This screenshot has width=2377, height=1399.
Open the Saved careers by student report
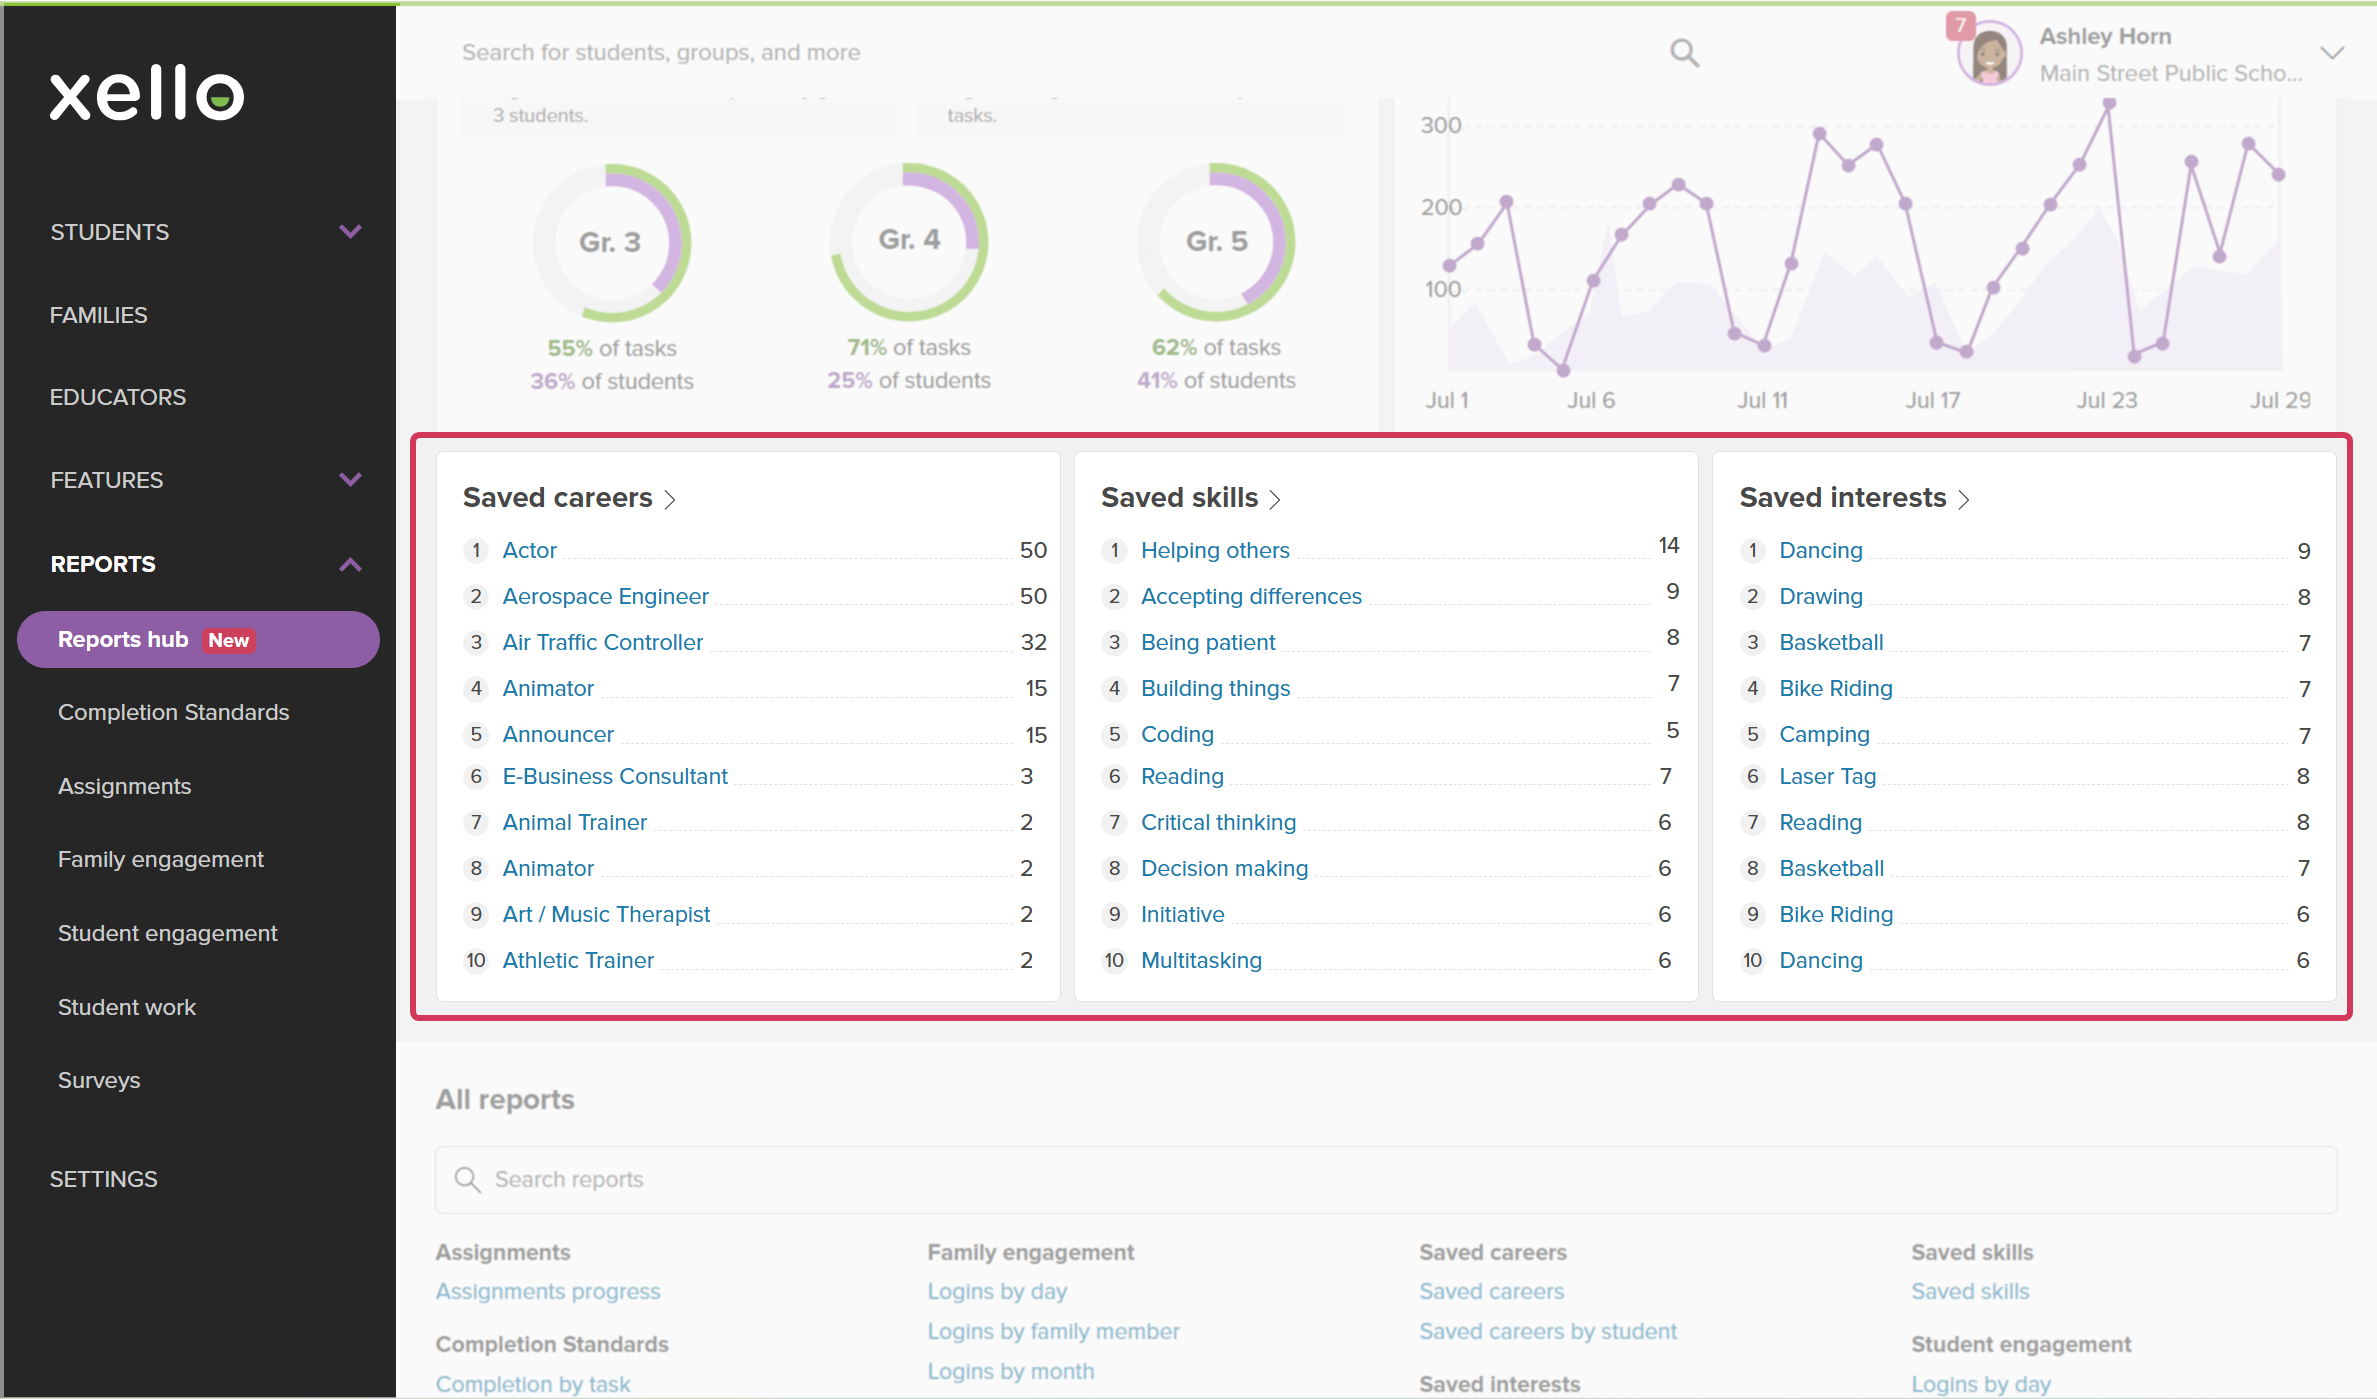(1548, 1331)
